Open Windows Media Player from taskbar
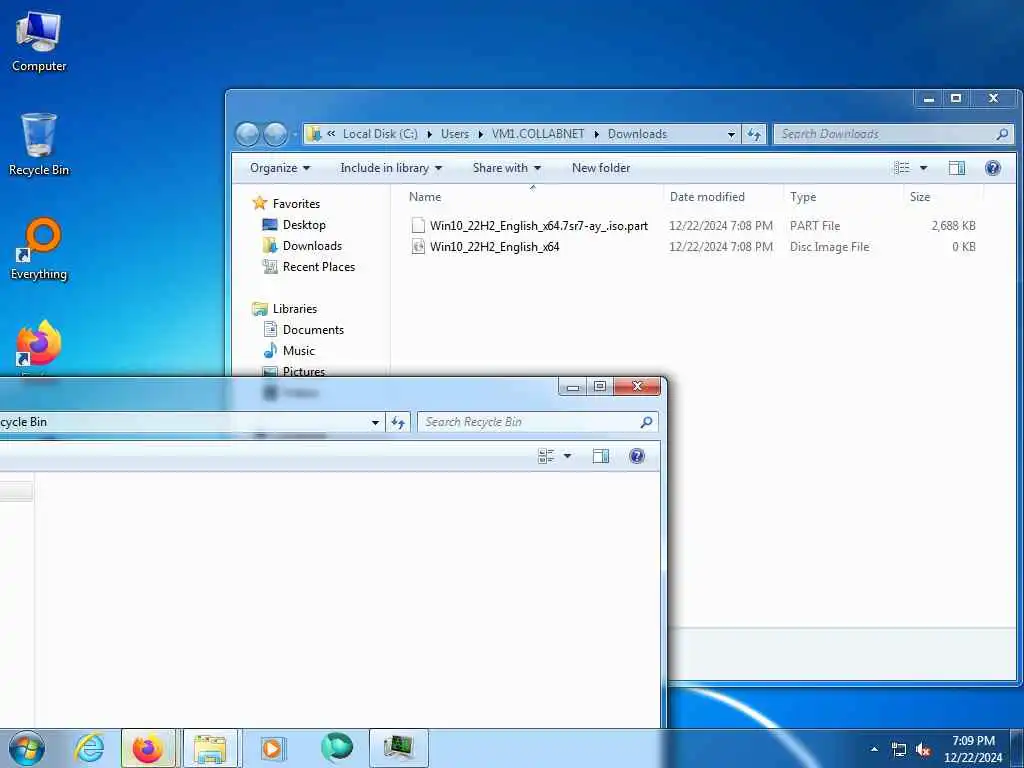This screenshot has height=768, width=1024. point(273,748)
